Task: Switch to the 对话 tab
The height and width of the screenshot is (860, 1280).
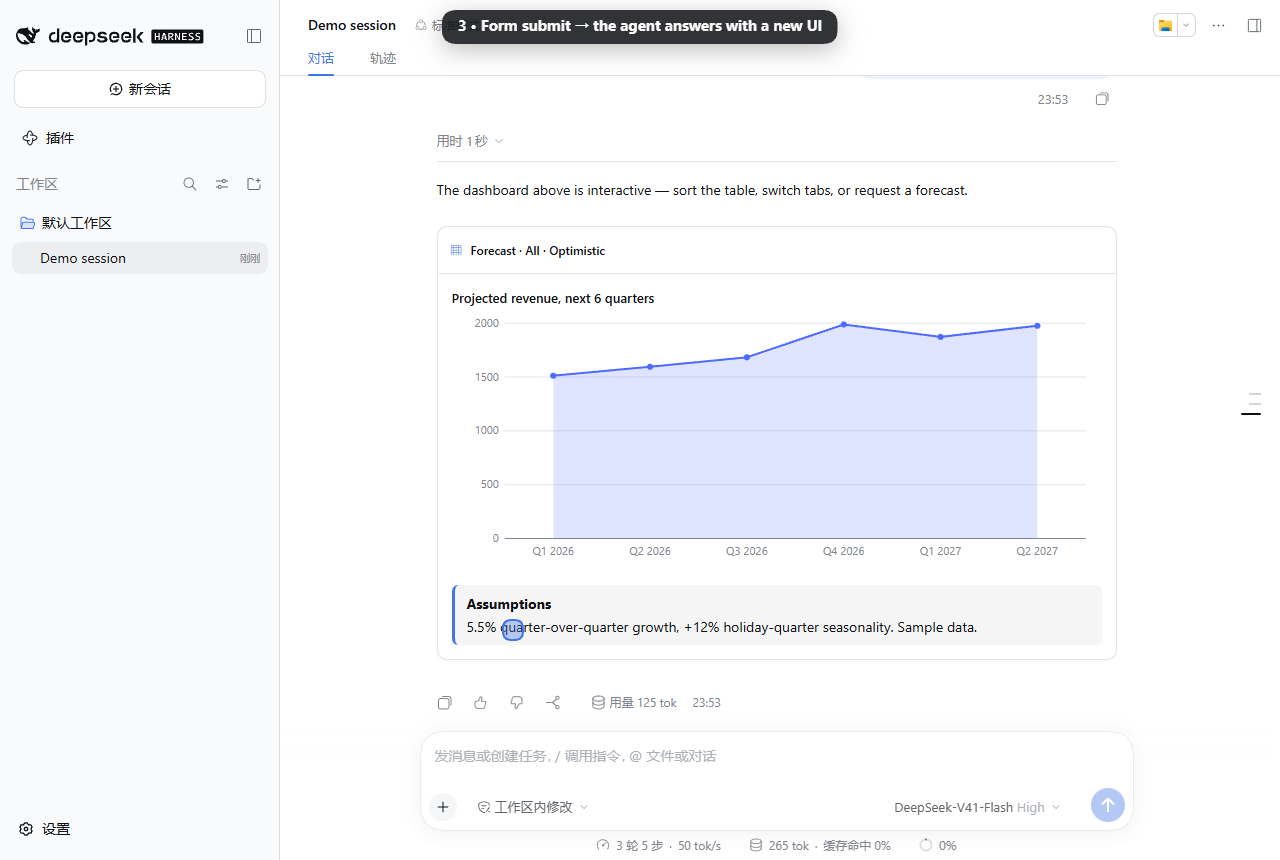Action: (x=321, y=59)
